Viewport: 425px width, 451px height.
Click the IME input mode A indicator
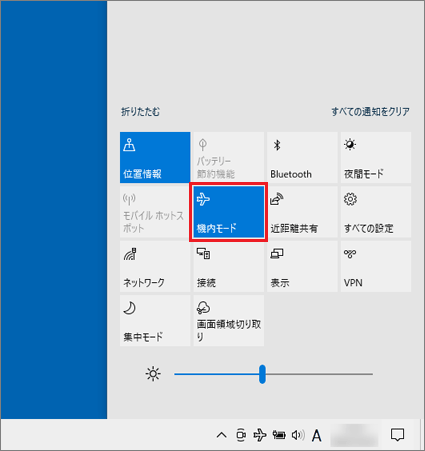[317, 435]
